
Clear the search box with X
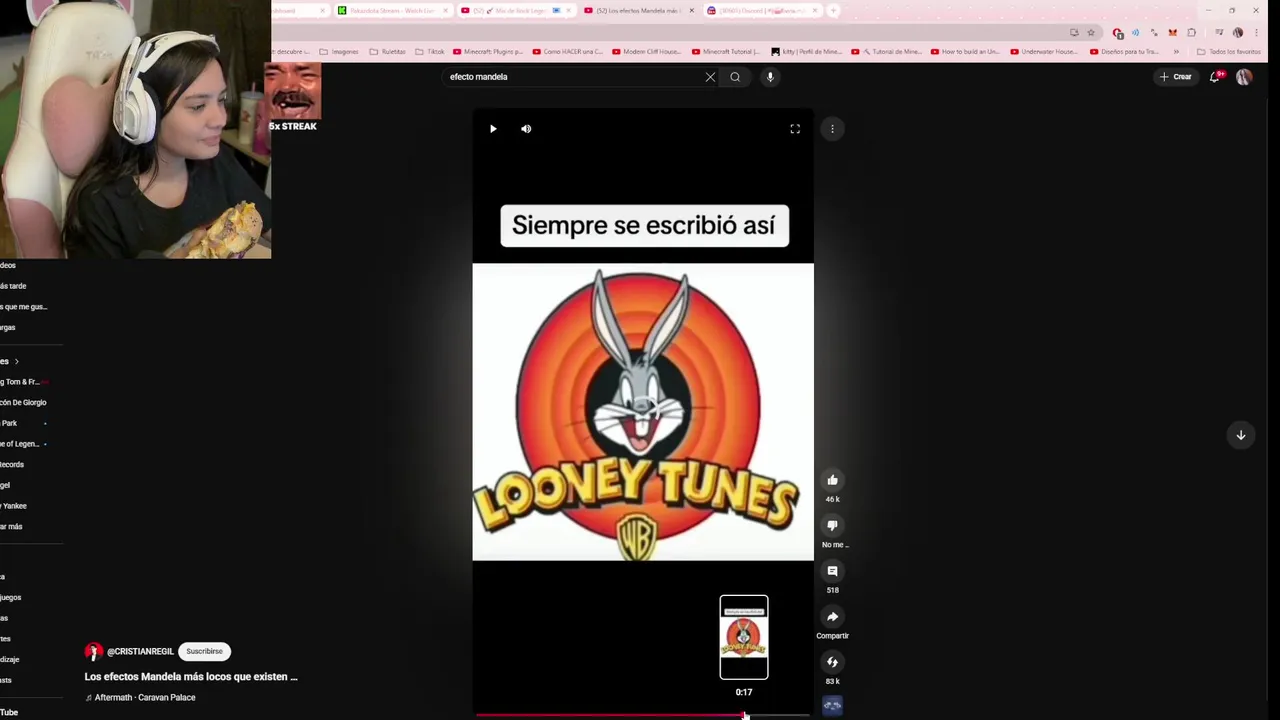pos(710,77)
